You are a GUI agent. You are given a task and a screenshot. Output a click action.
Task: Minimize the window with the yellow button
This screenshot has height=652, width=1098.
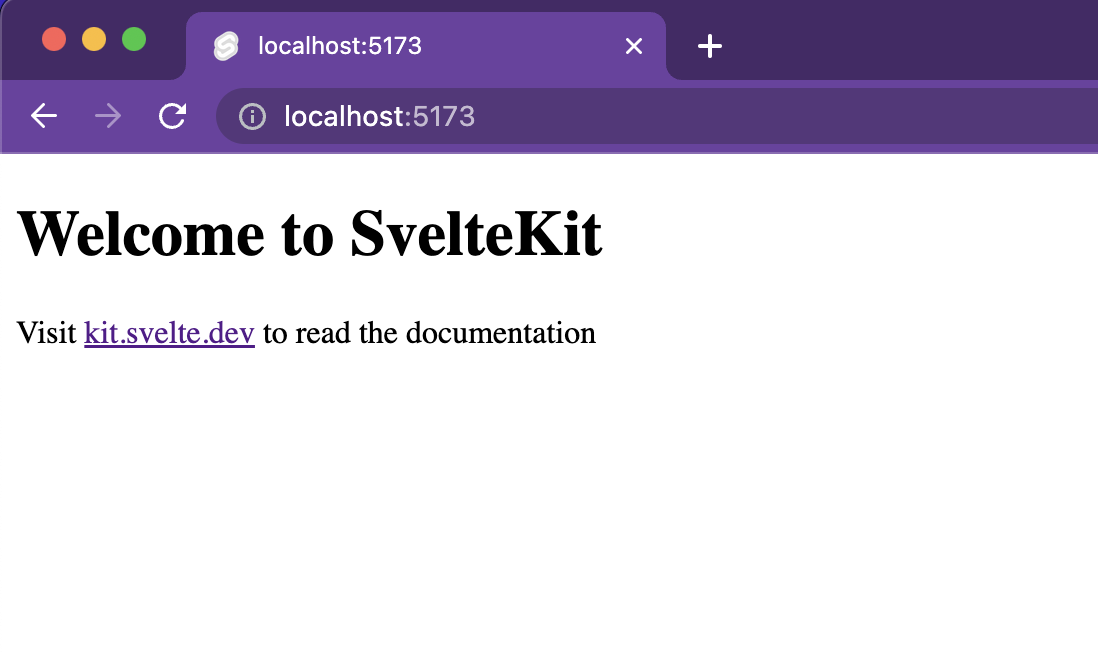pos(94,39)
